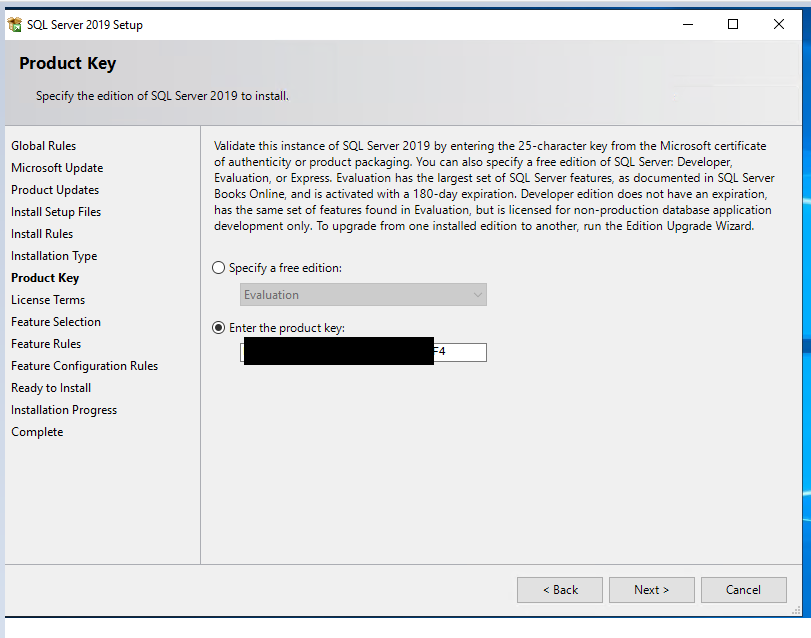
Task: Close the SQL Server 2019 Setup window
Action: pyautogui.click(x=779, y=24)
